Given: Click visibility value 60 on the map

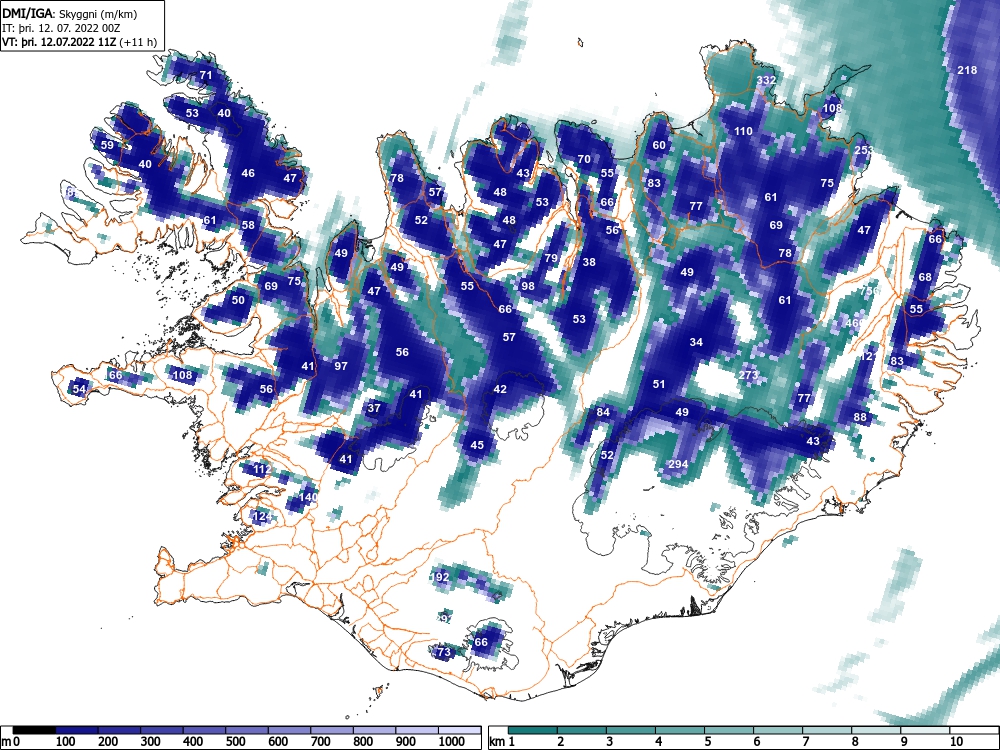Looking at the screenshot, I should pos(659,145).
